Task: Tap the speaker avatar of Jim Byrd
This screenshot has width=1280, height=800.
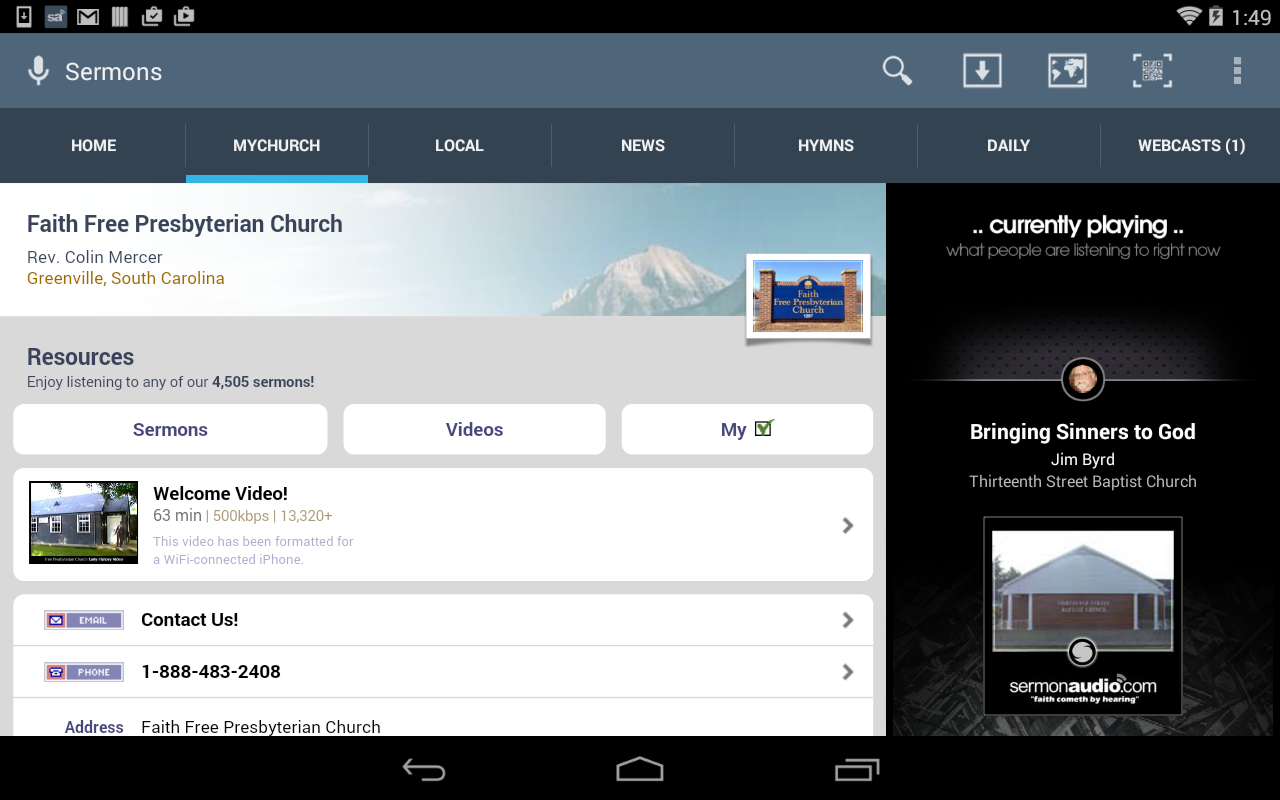Action: coord(1083,379)
